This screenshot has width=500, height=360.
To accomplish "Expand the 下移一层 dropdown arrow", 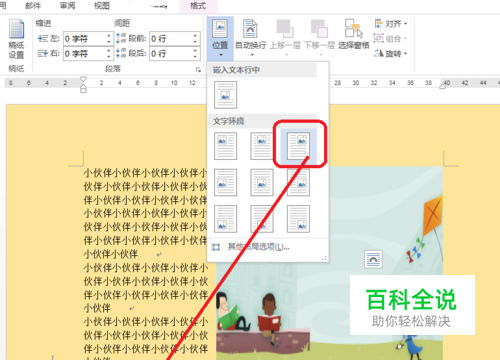I will click(321, 55).
